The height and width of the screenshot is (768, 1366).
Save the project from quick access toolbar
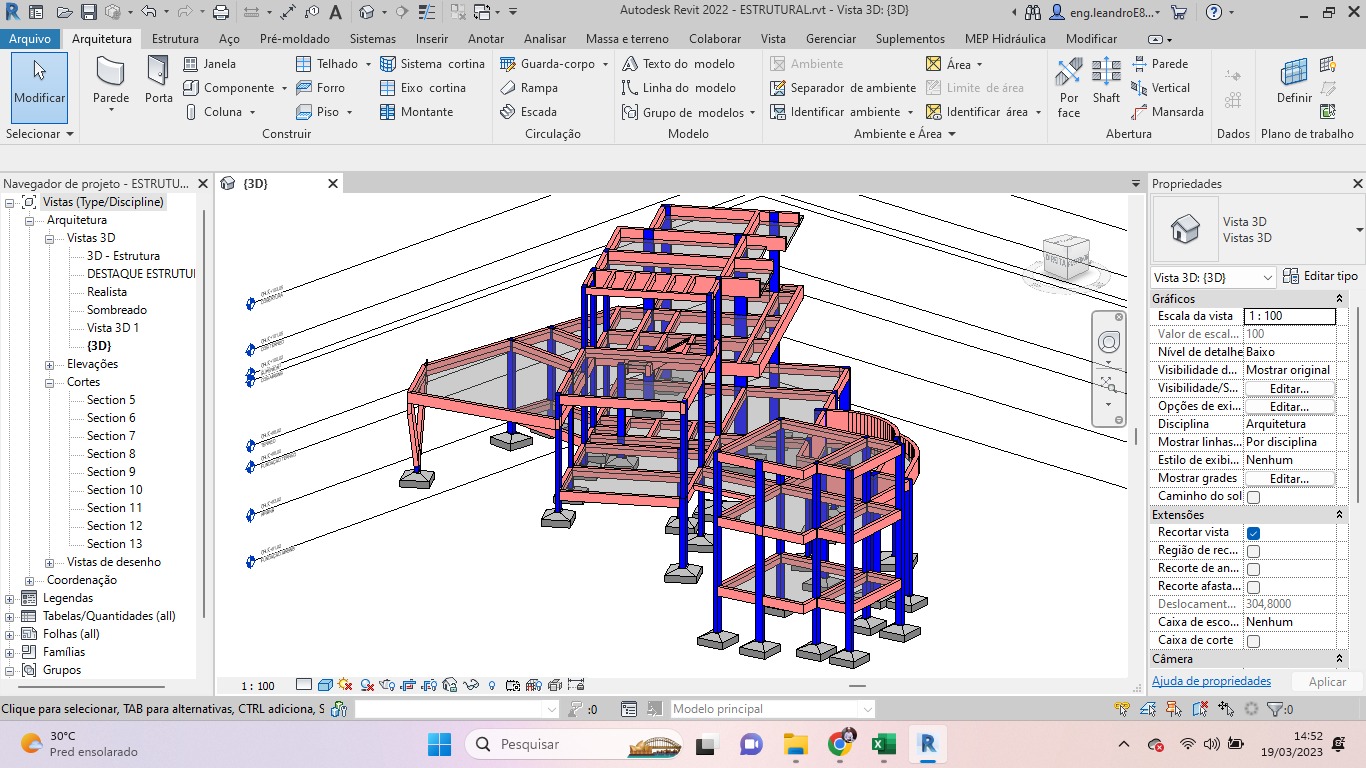[x=88, y=12]
